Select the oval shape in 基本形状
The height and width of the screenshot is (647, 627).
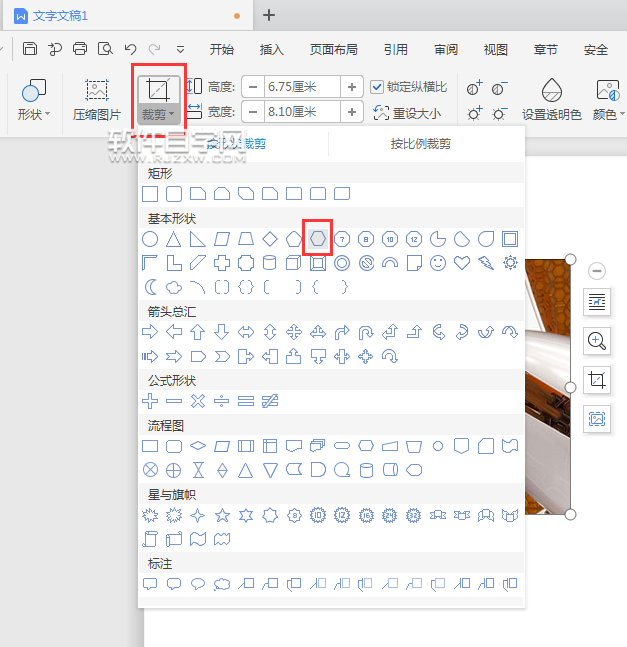click(150, 239)
